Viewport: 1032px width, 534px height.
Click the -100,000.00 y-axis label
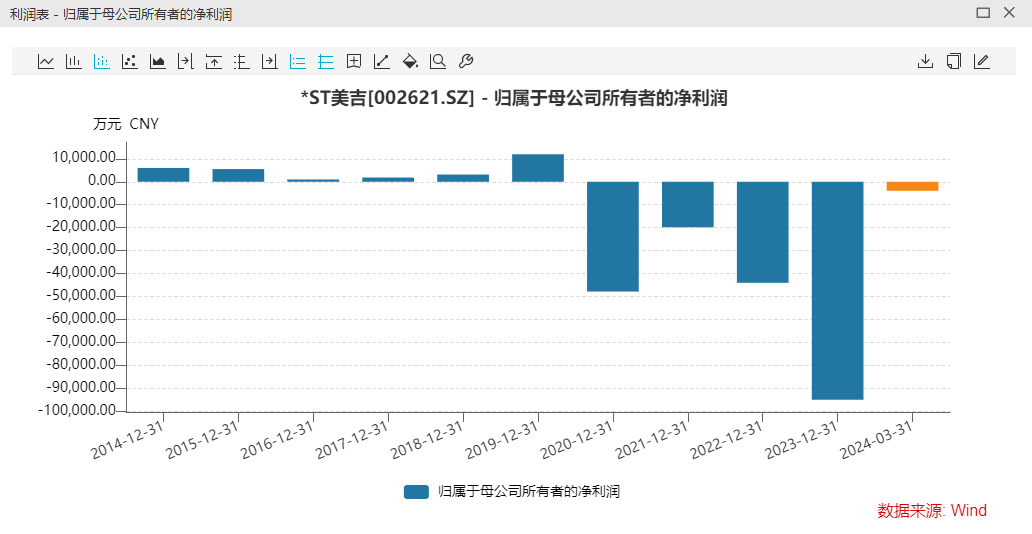coord(78,410)
